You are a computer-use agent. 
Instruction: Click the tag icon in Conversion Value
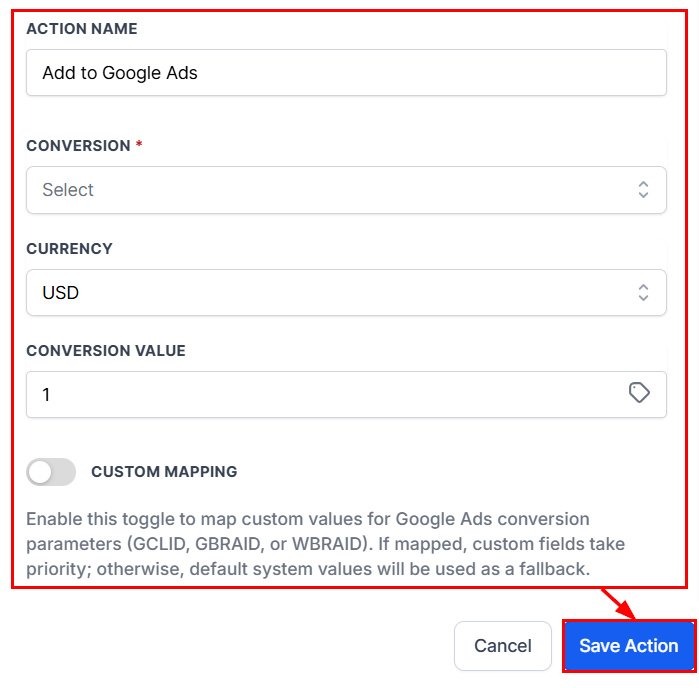coord(639,393)
